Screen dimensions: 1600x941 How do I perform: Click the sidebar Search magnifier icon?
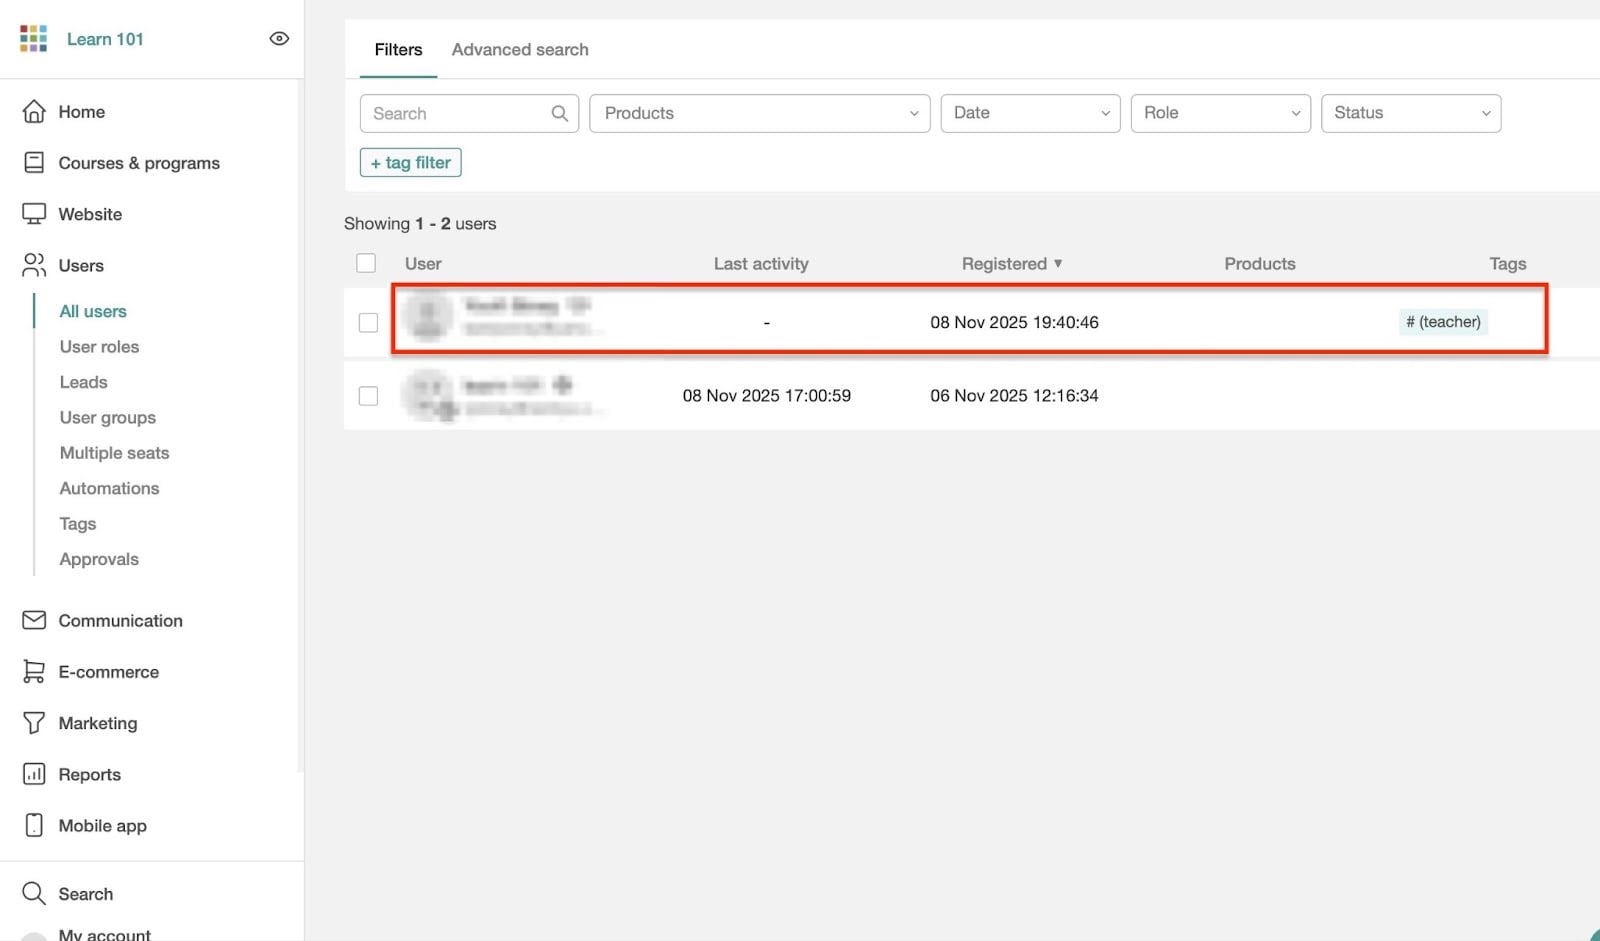[x=34, y=893]
